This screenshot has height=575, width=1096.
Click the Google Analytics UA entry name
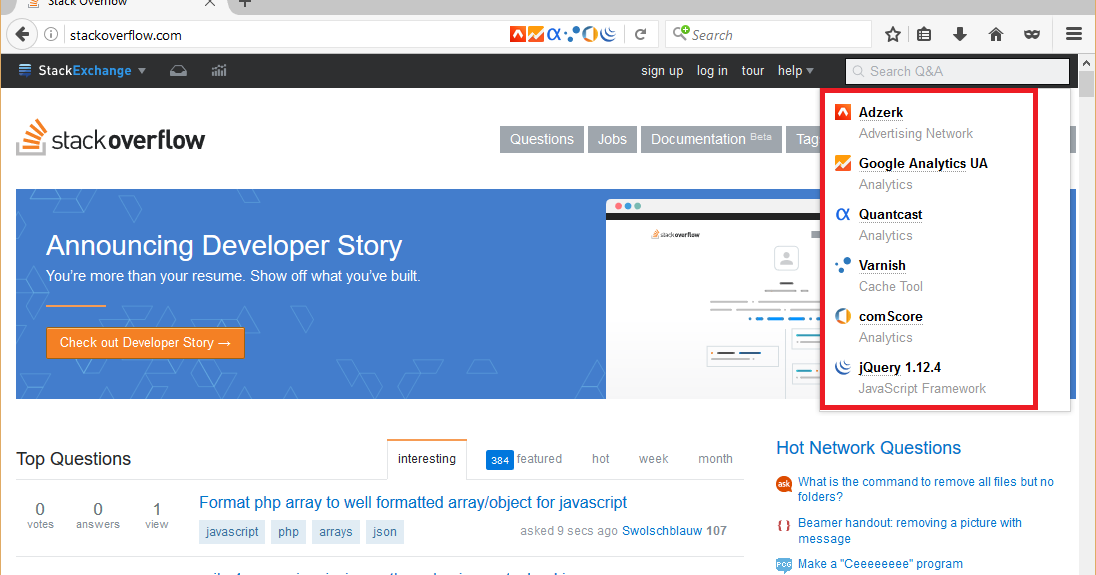point(923,163)
